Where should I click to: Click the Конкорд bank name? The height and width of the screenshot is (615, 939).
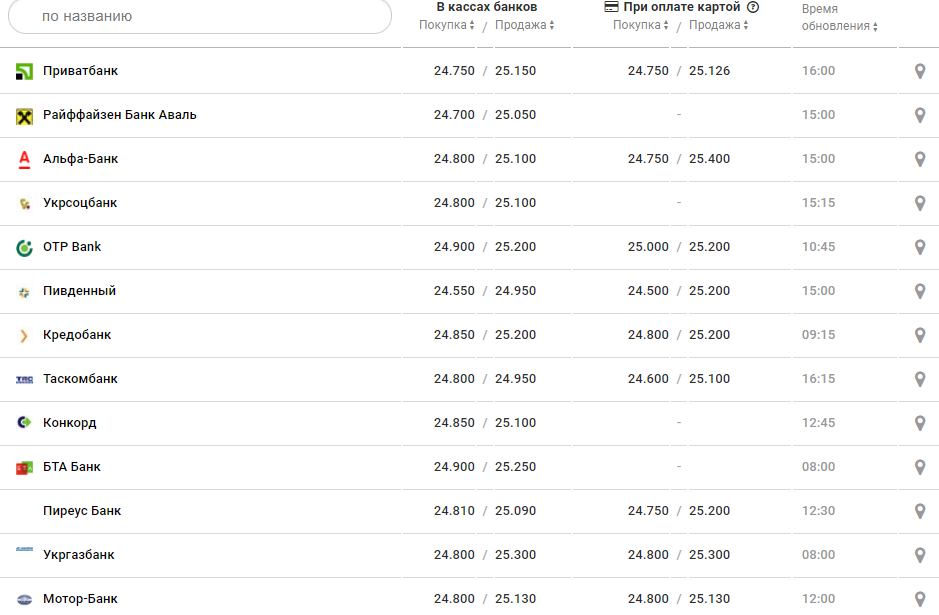69,423
